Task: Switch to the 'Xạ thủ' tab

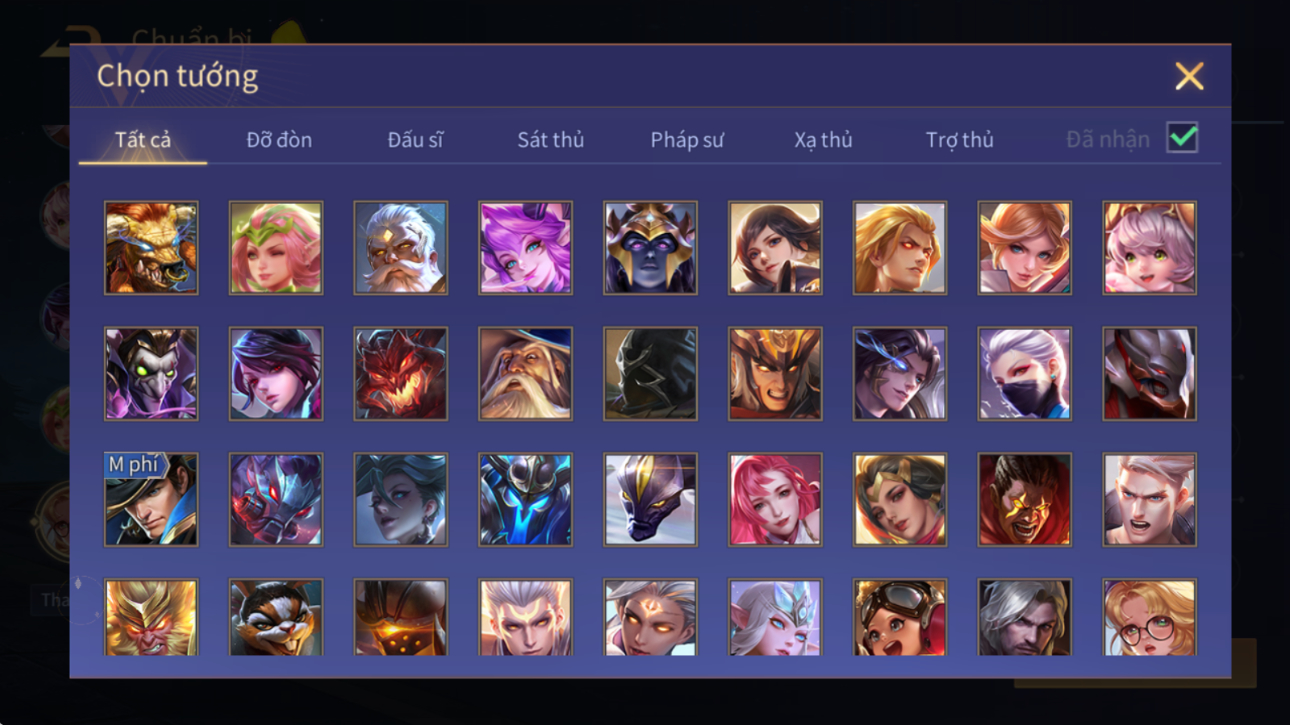Action: pyautogui.click(x=823, y=140)
